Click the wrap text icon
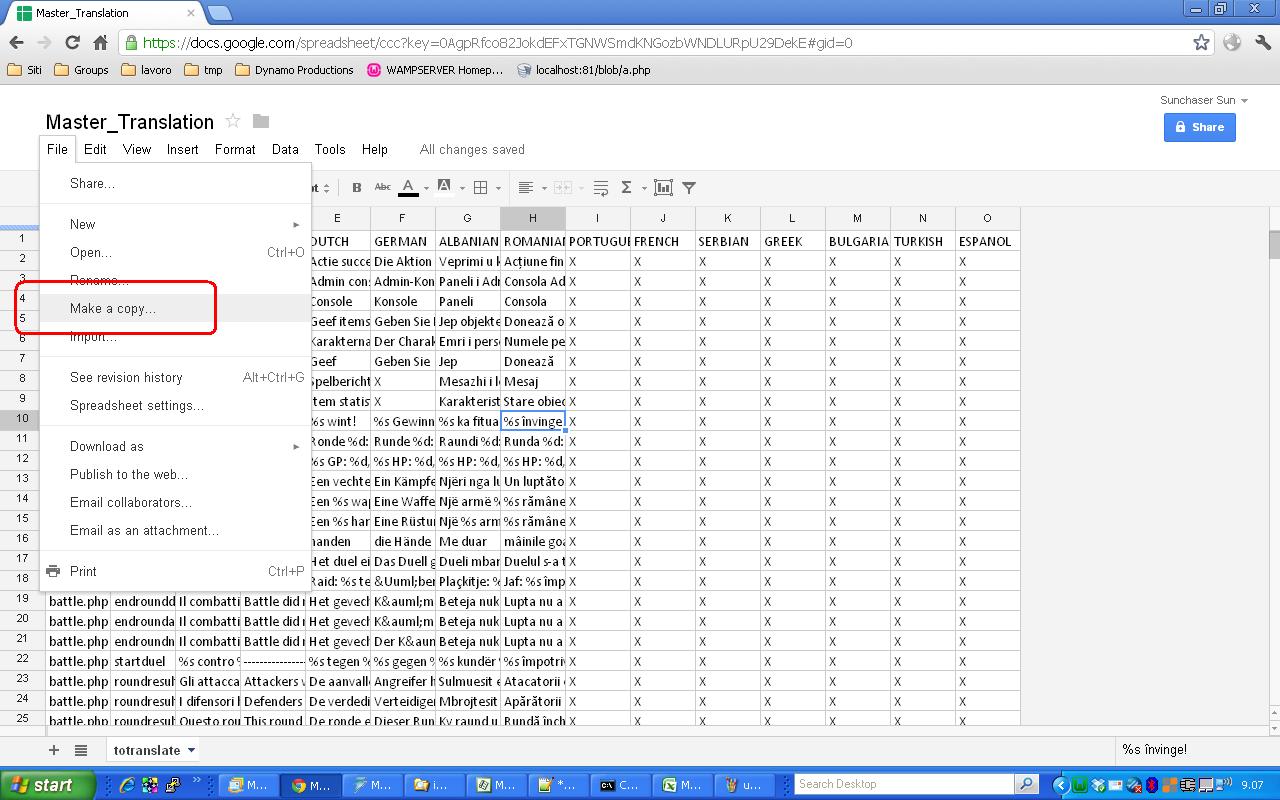This screenshot has height=800, width=1280. point(601,187)
